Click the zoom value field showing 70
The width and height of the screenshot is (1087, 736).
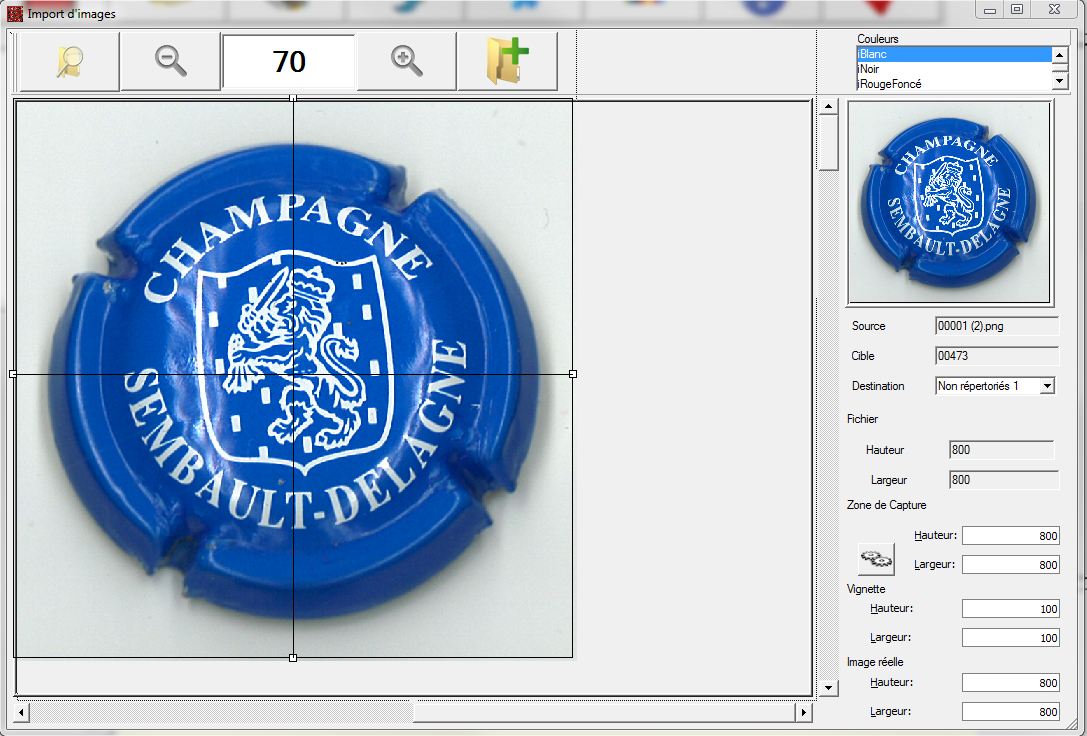[289, 62]
